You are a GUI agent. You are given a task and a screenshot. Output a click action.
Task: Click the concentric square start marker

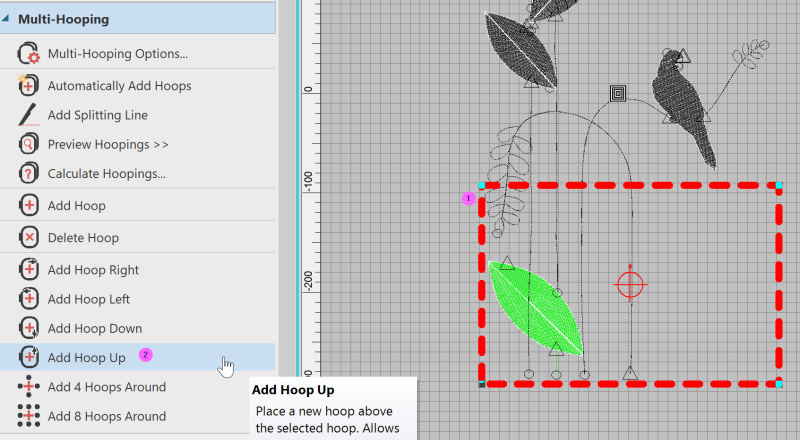618,93
